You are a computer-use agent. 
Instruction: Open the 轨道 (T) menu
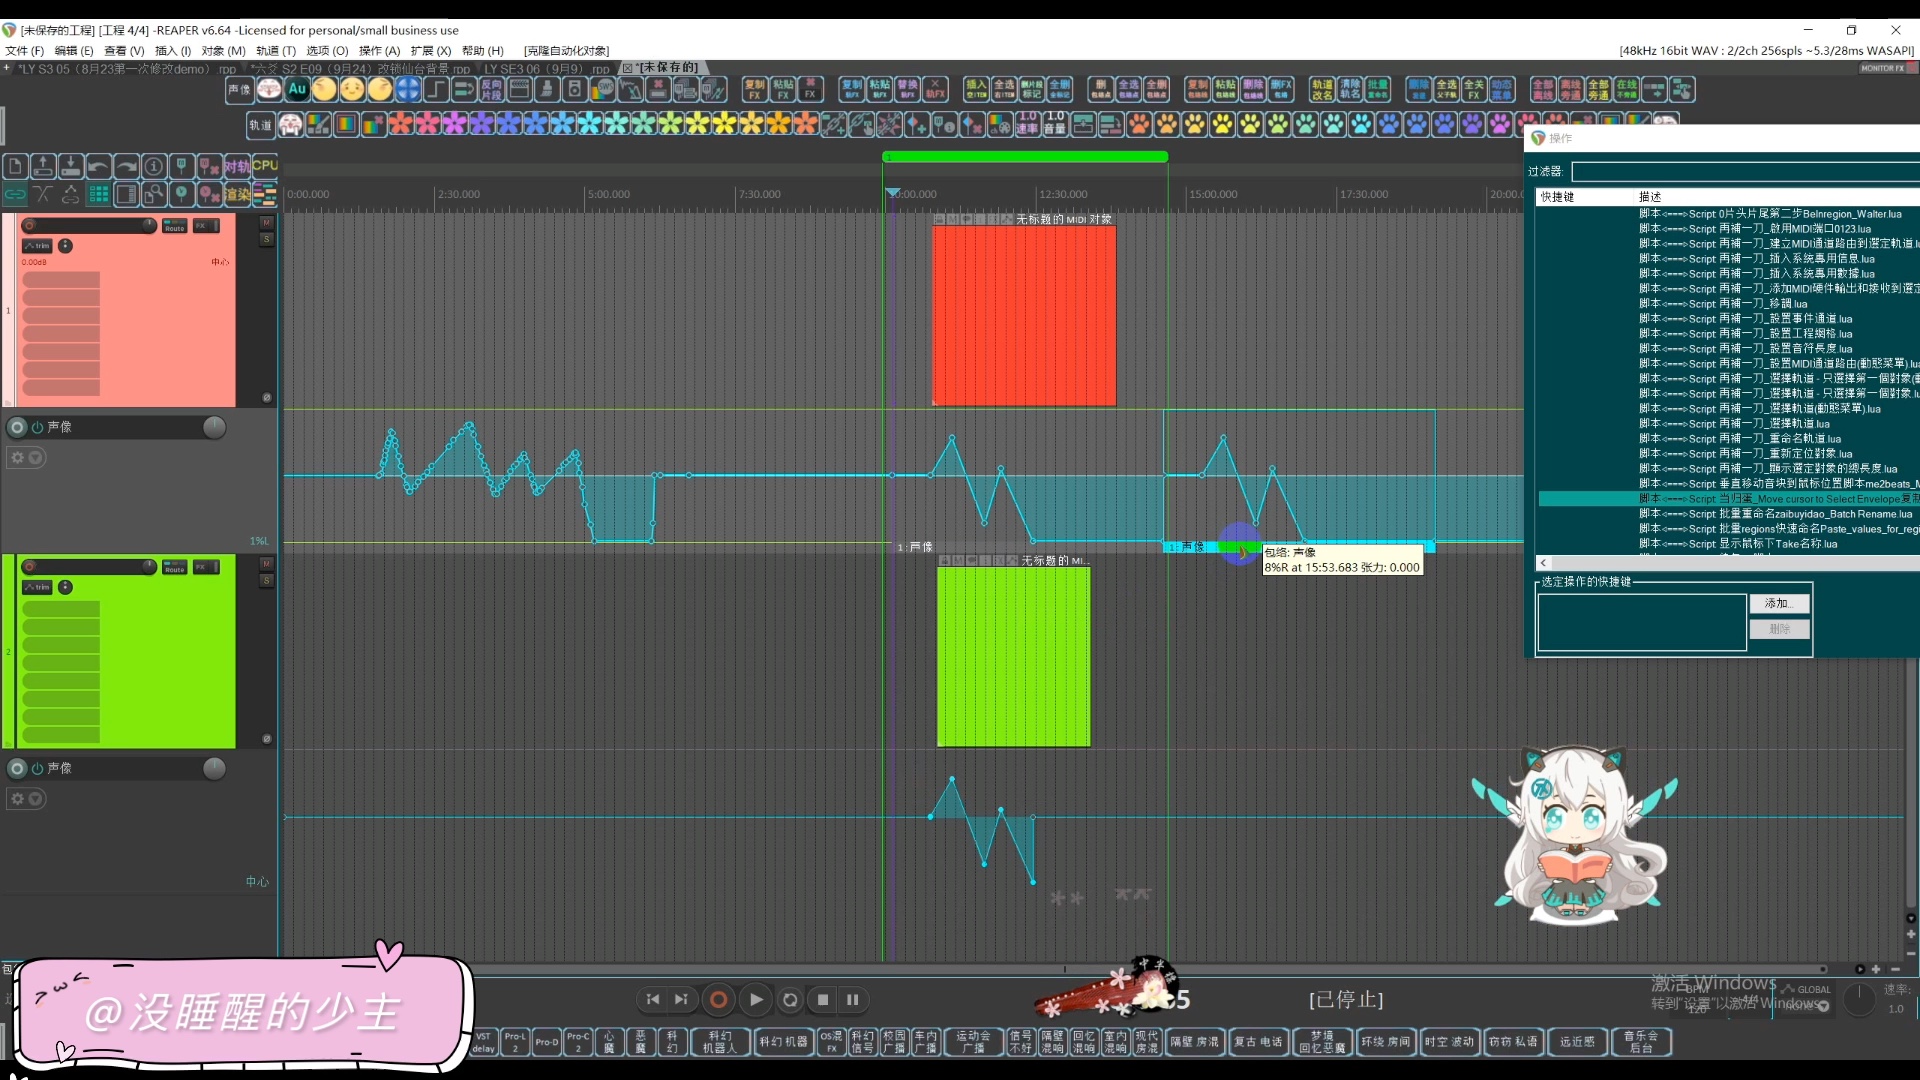click(275, 51)
